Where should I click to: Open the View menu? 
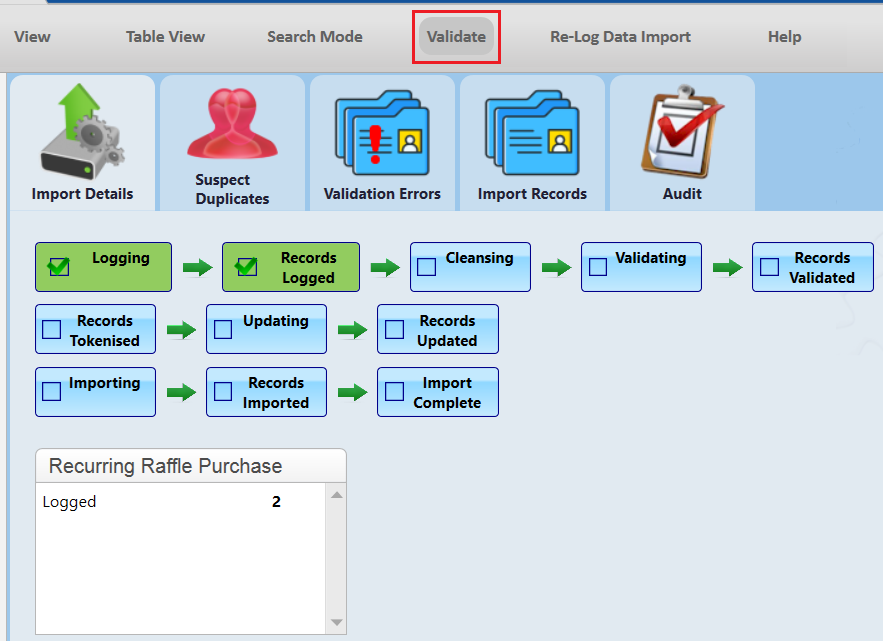click(32, 37)
